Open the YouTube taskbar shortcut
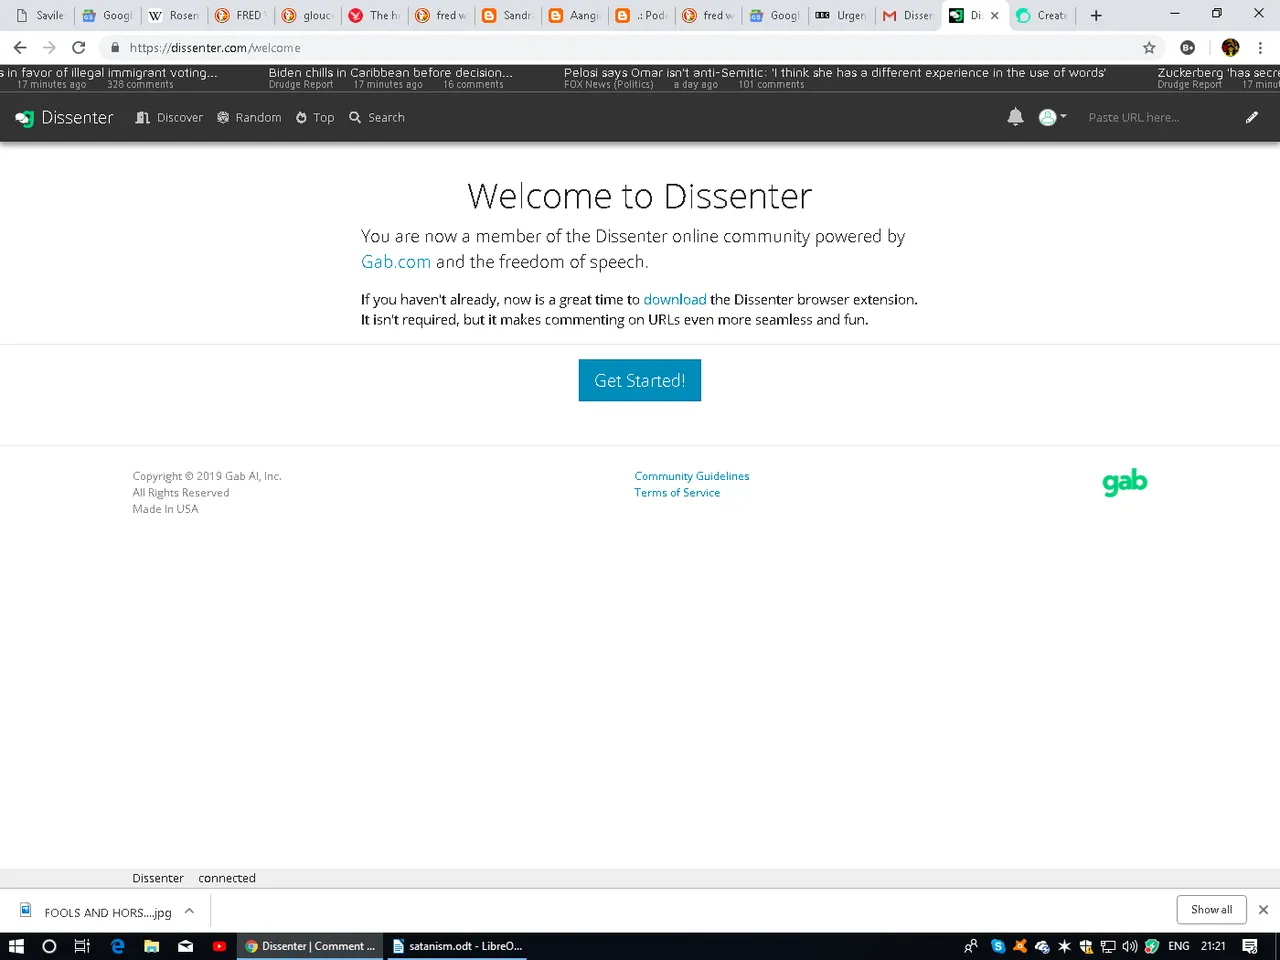 tap(219, 946)
